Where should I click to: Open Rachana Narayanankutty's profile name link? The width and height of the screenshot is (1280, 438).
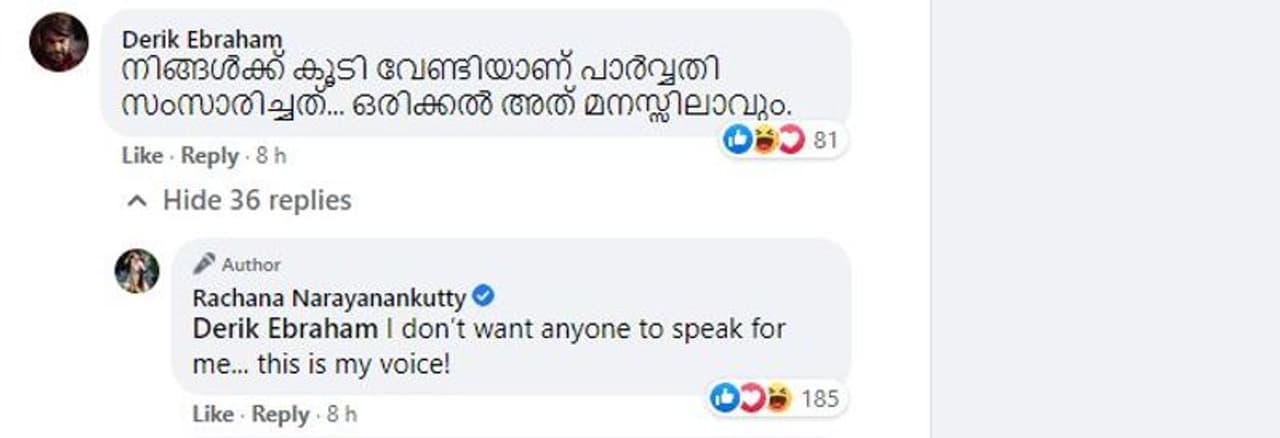point(330,297)
